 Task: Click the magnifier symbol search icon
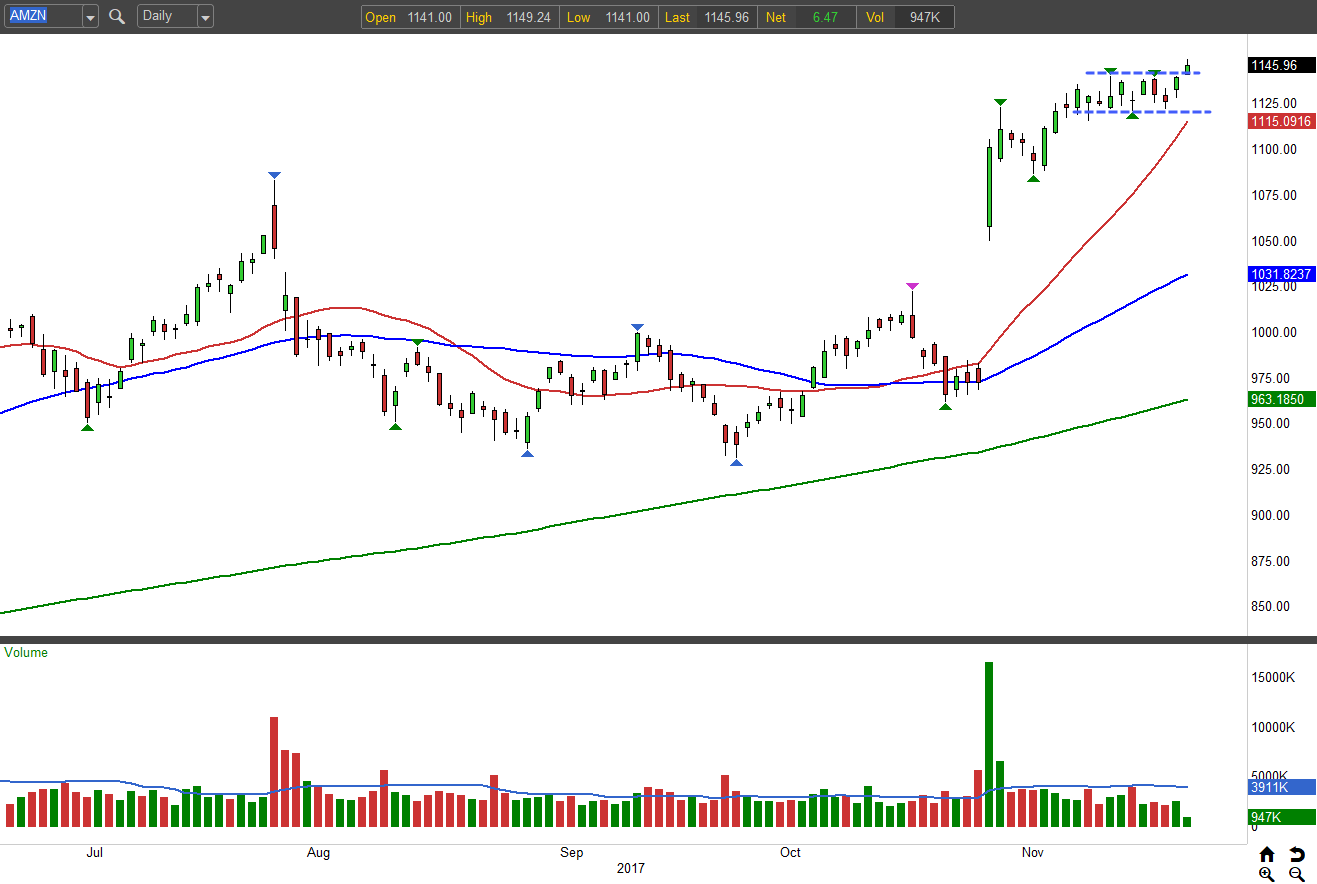117,16
